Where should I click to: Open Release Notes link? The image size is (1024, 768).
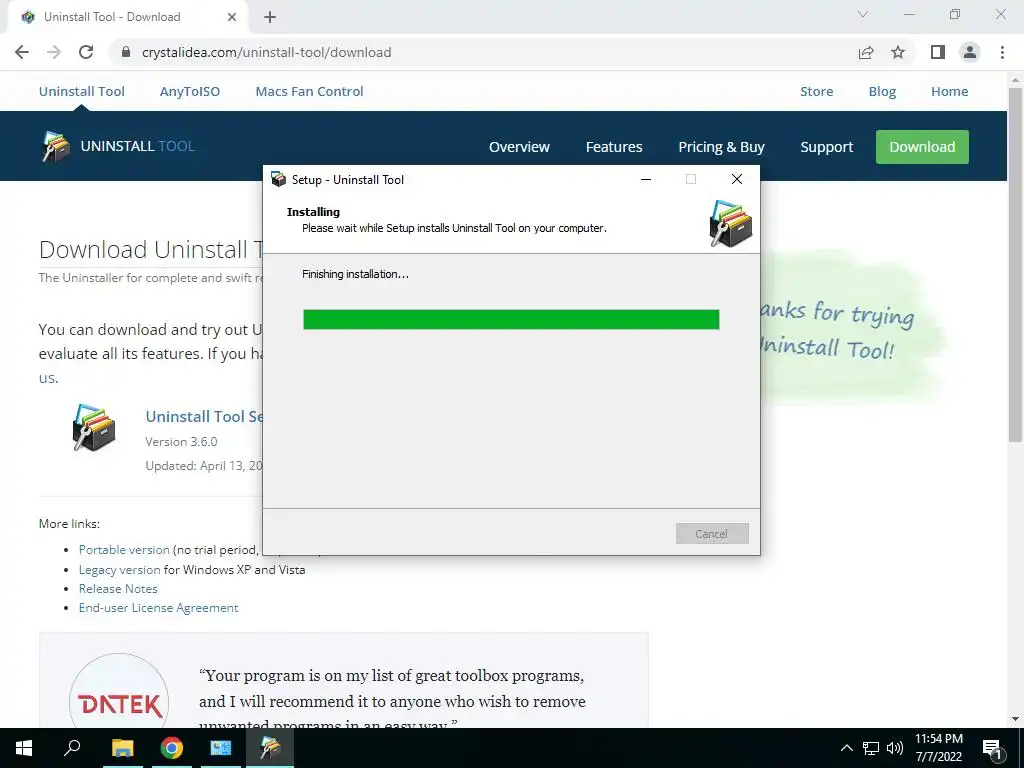point(118,588)
